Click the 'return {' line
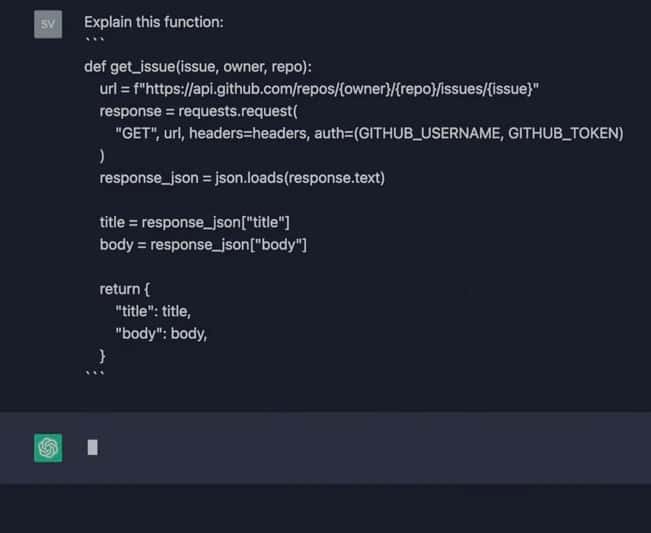This screenshot has width=651, height=533. tap(125, 289)
